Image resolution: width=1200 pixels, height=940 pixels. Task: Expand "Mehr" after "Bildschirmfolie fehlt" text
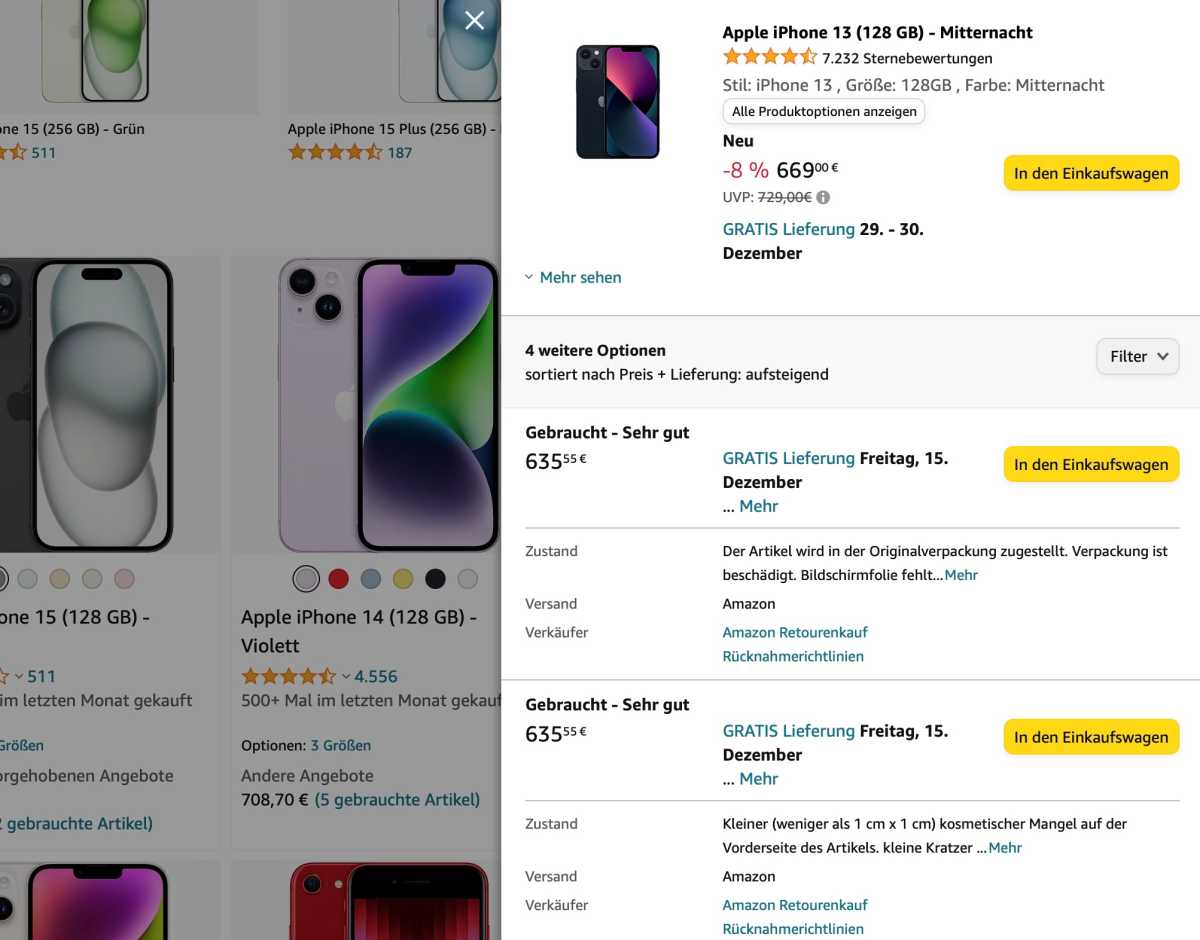[961, 575]
